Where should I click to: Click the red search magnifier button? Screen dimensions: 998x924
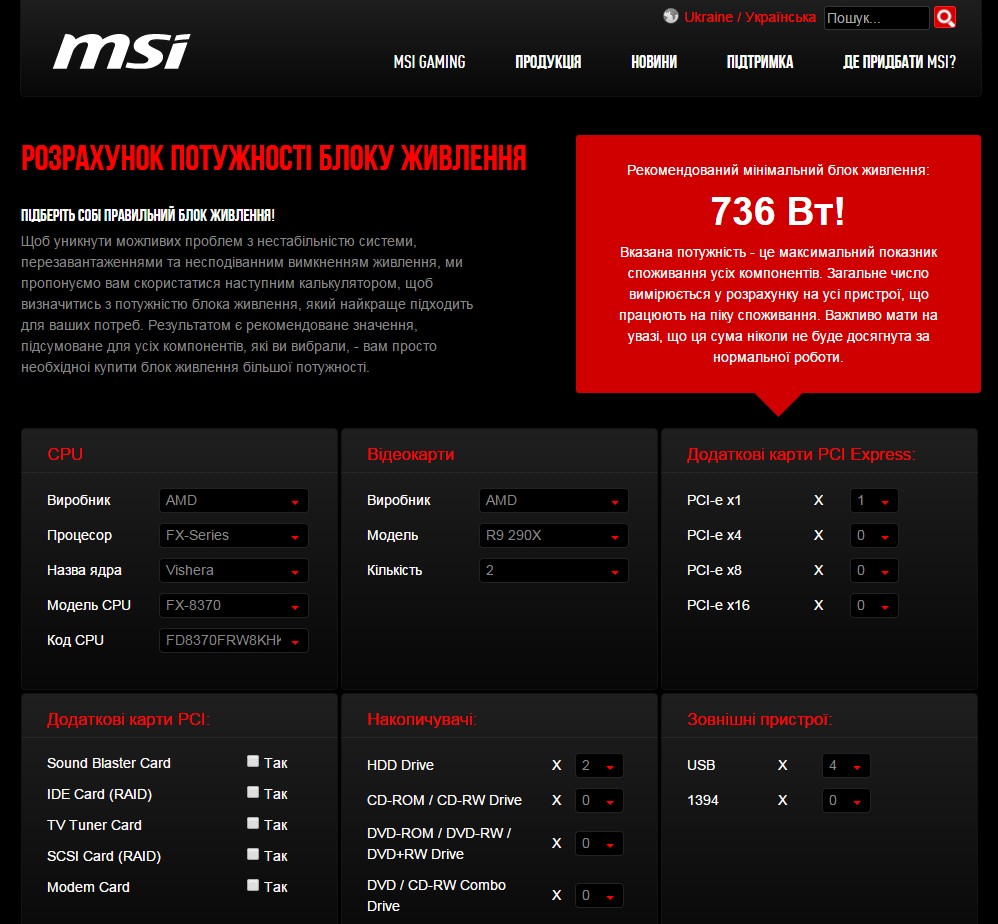click(945, 17)
